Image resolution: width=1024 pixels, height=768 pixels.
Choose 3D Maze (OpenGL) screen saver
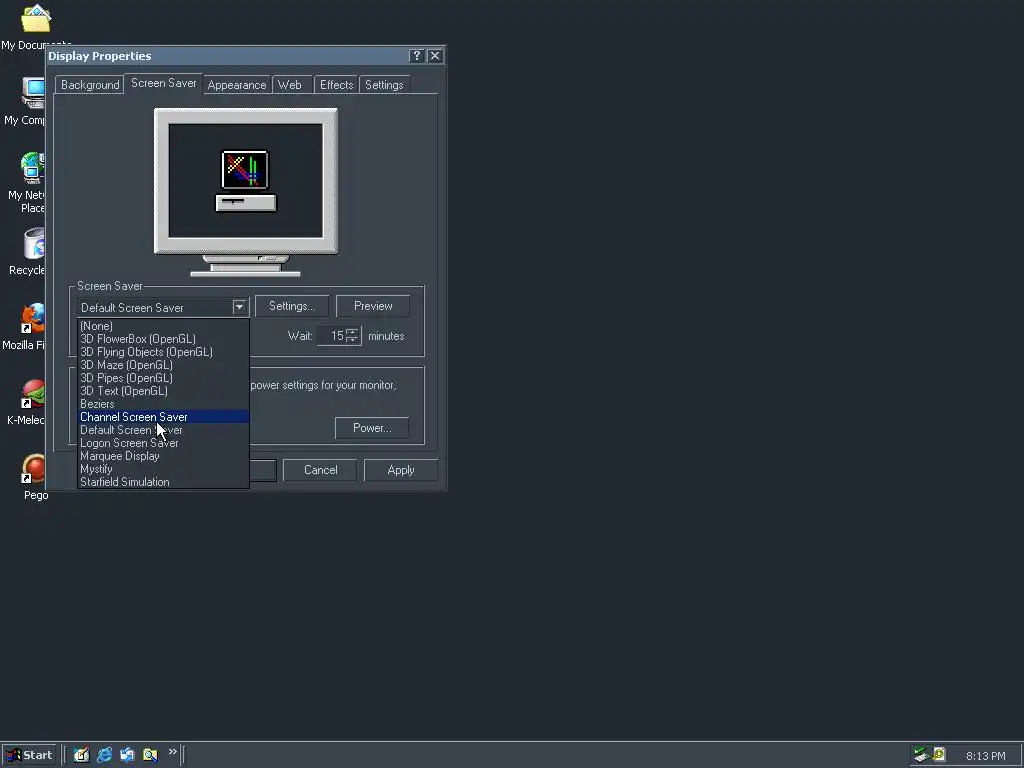pyautogui.click(x=163, y=365)
